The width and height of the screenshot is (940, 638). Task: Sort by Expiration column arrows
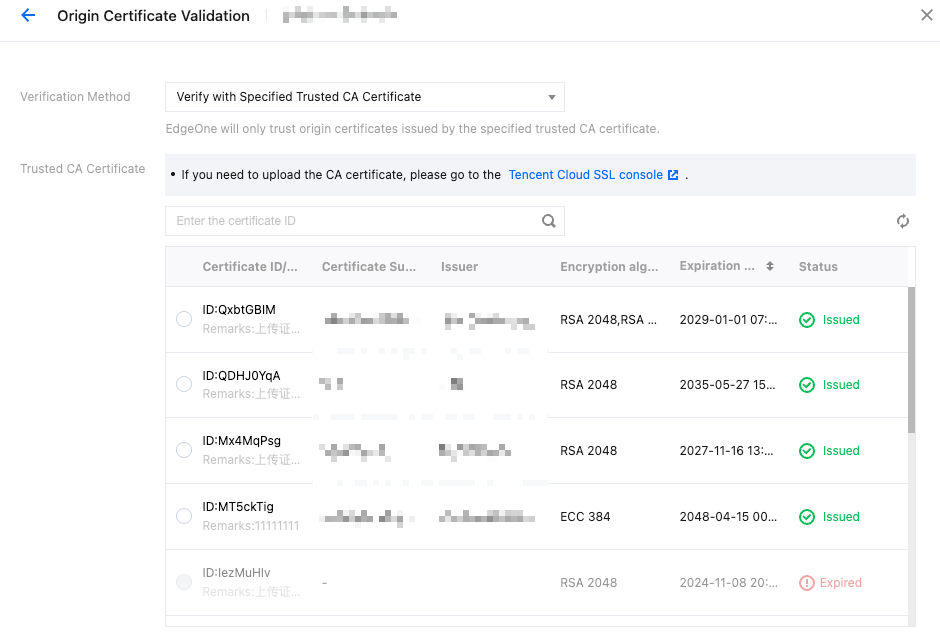[770, 266]
